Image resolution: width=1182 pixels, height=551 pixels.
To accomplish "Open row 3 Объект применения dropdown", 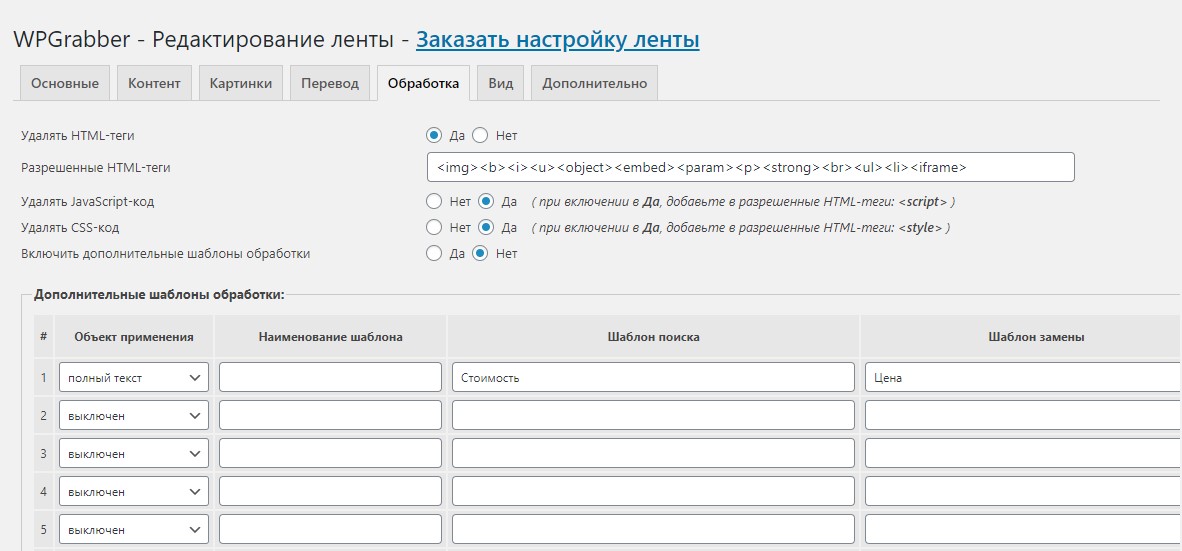I will (134, 454).
